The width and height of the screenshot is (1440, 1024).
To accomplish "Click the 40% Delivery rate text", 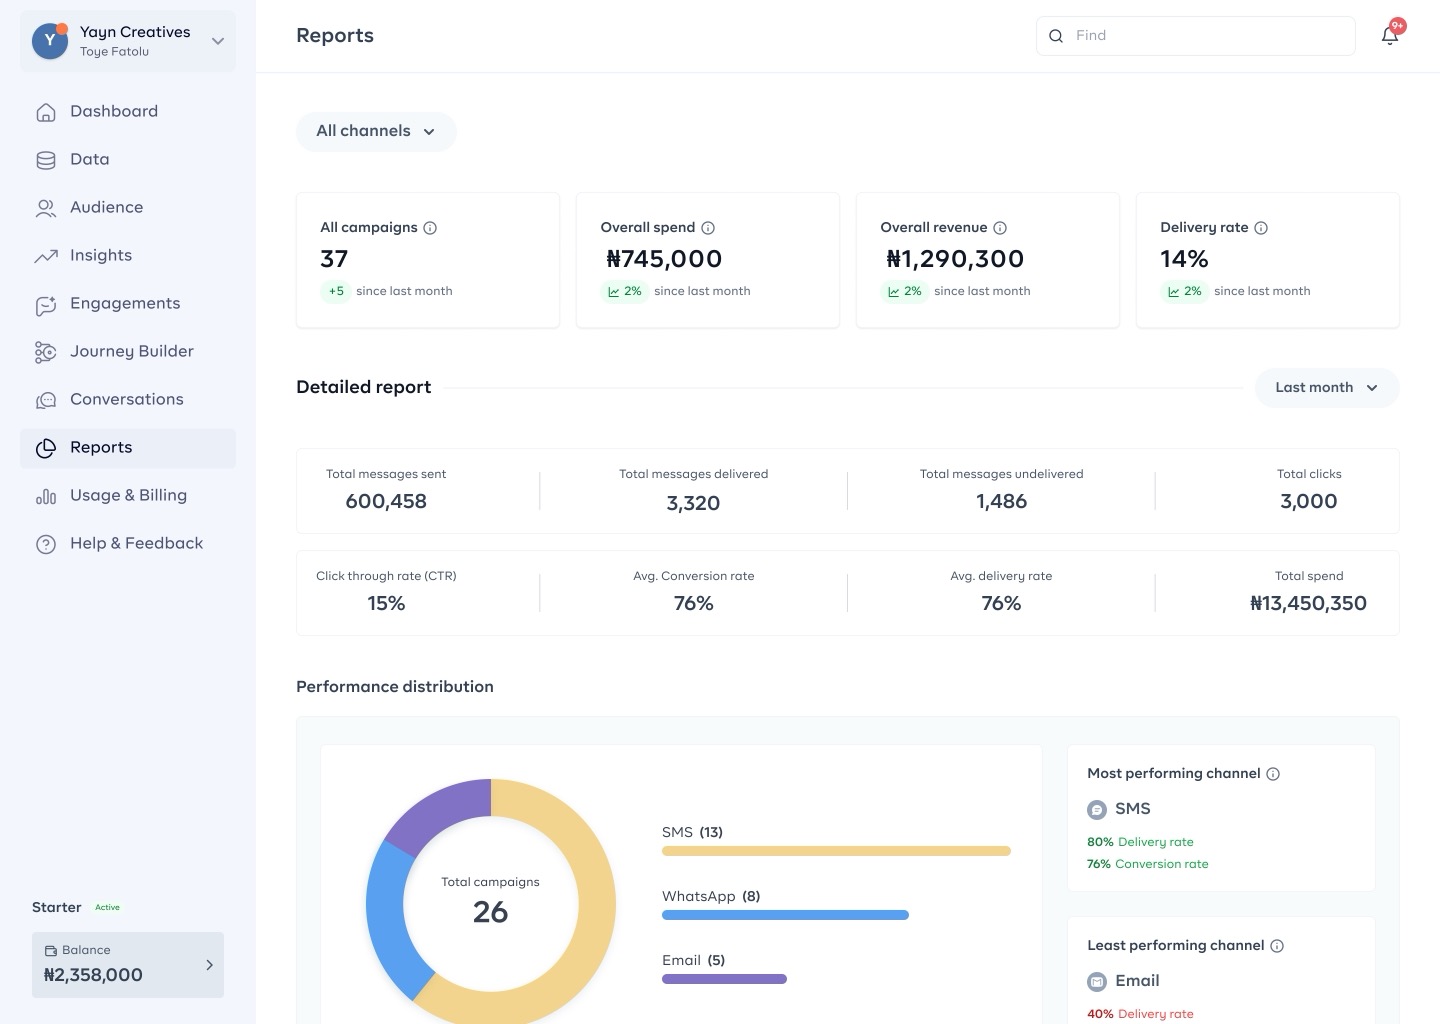I will [1140, 1015].
